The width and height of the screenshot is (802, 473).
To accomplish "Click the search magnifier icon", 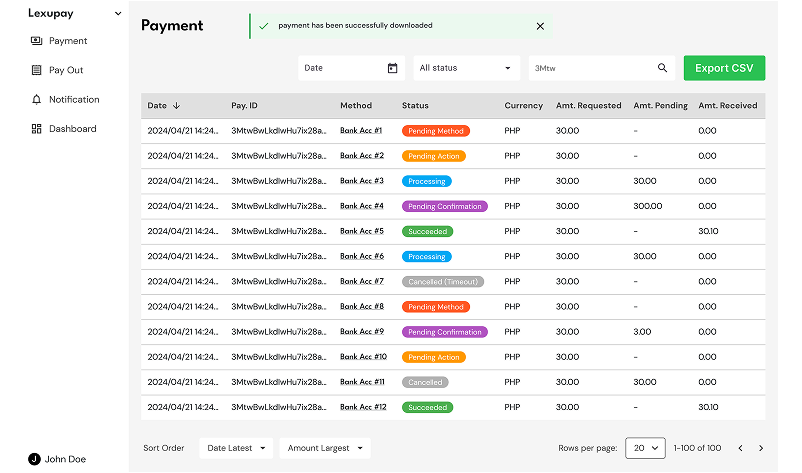I will tap(662, 68).
